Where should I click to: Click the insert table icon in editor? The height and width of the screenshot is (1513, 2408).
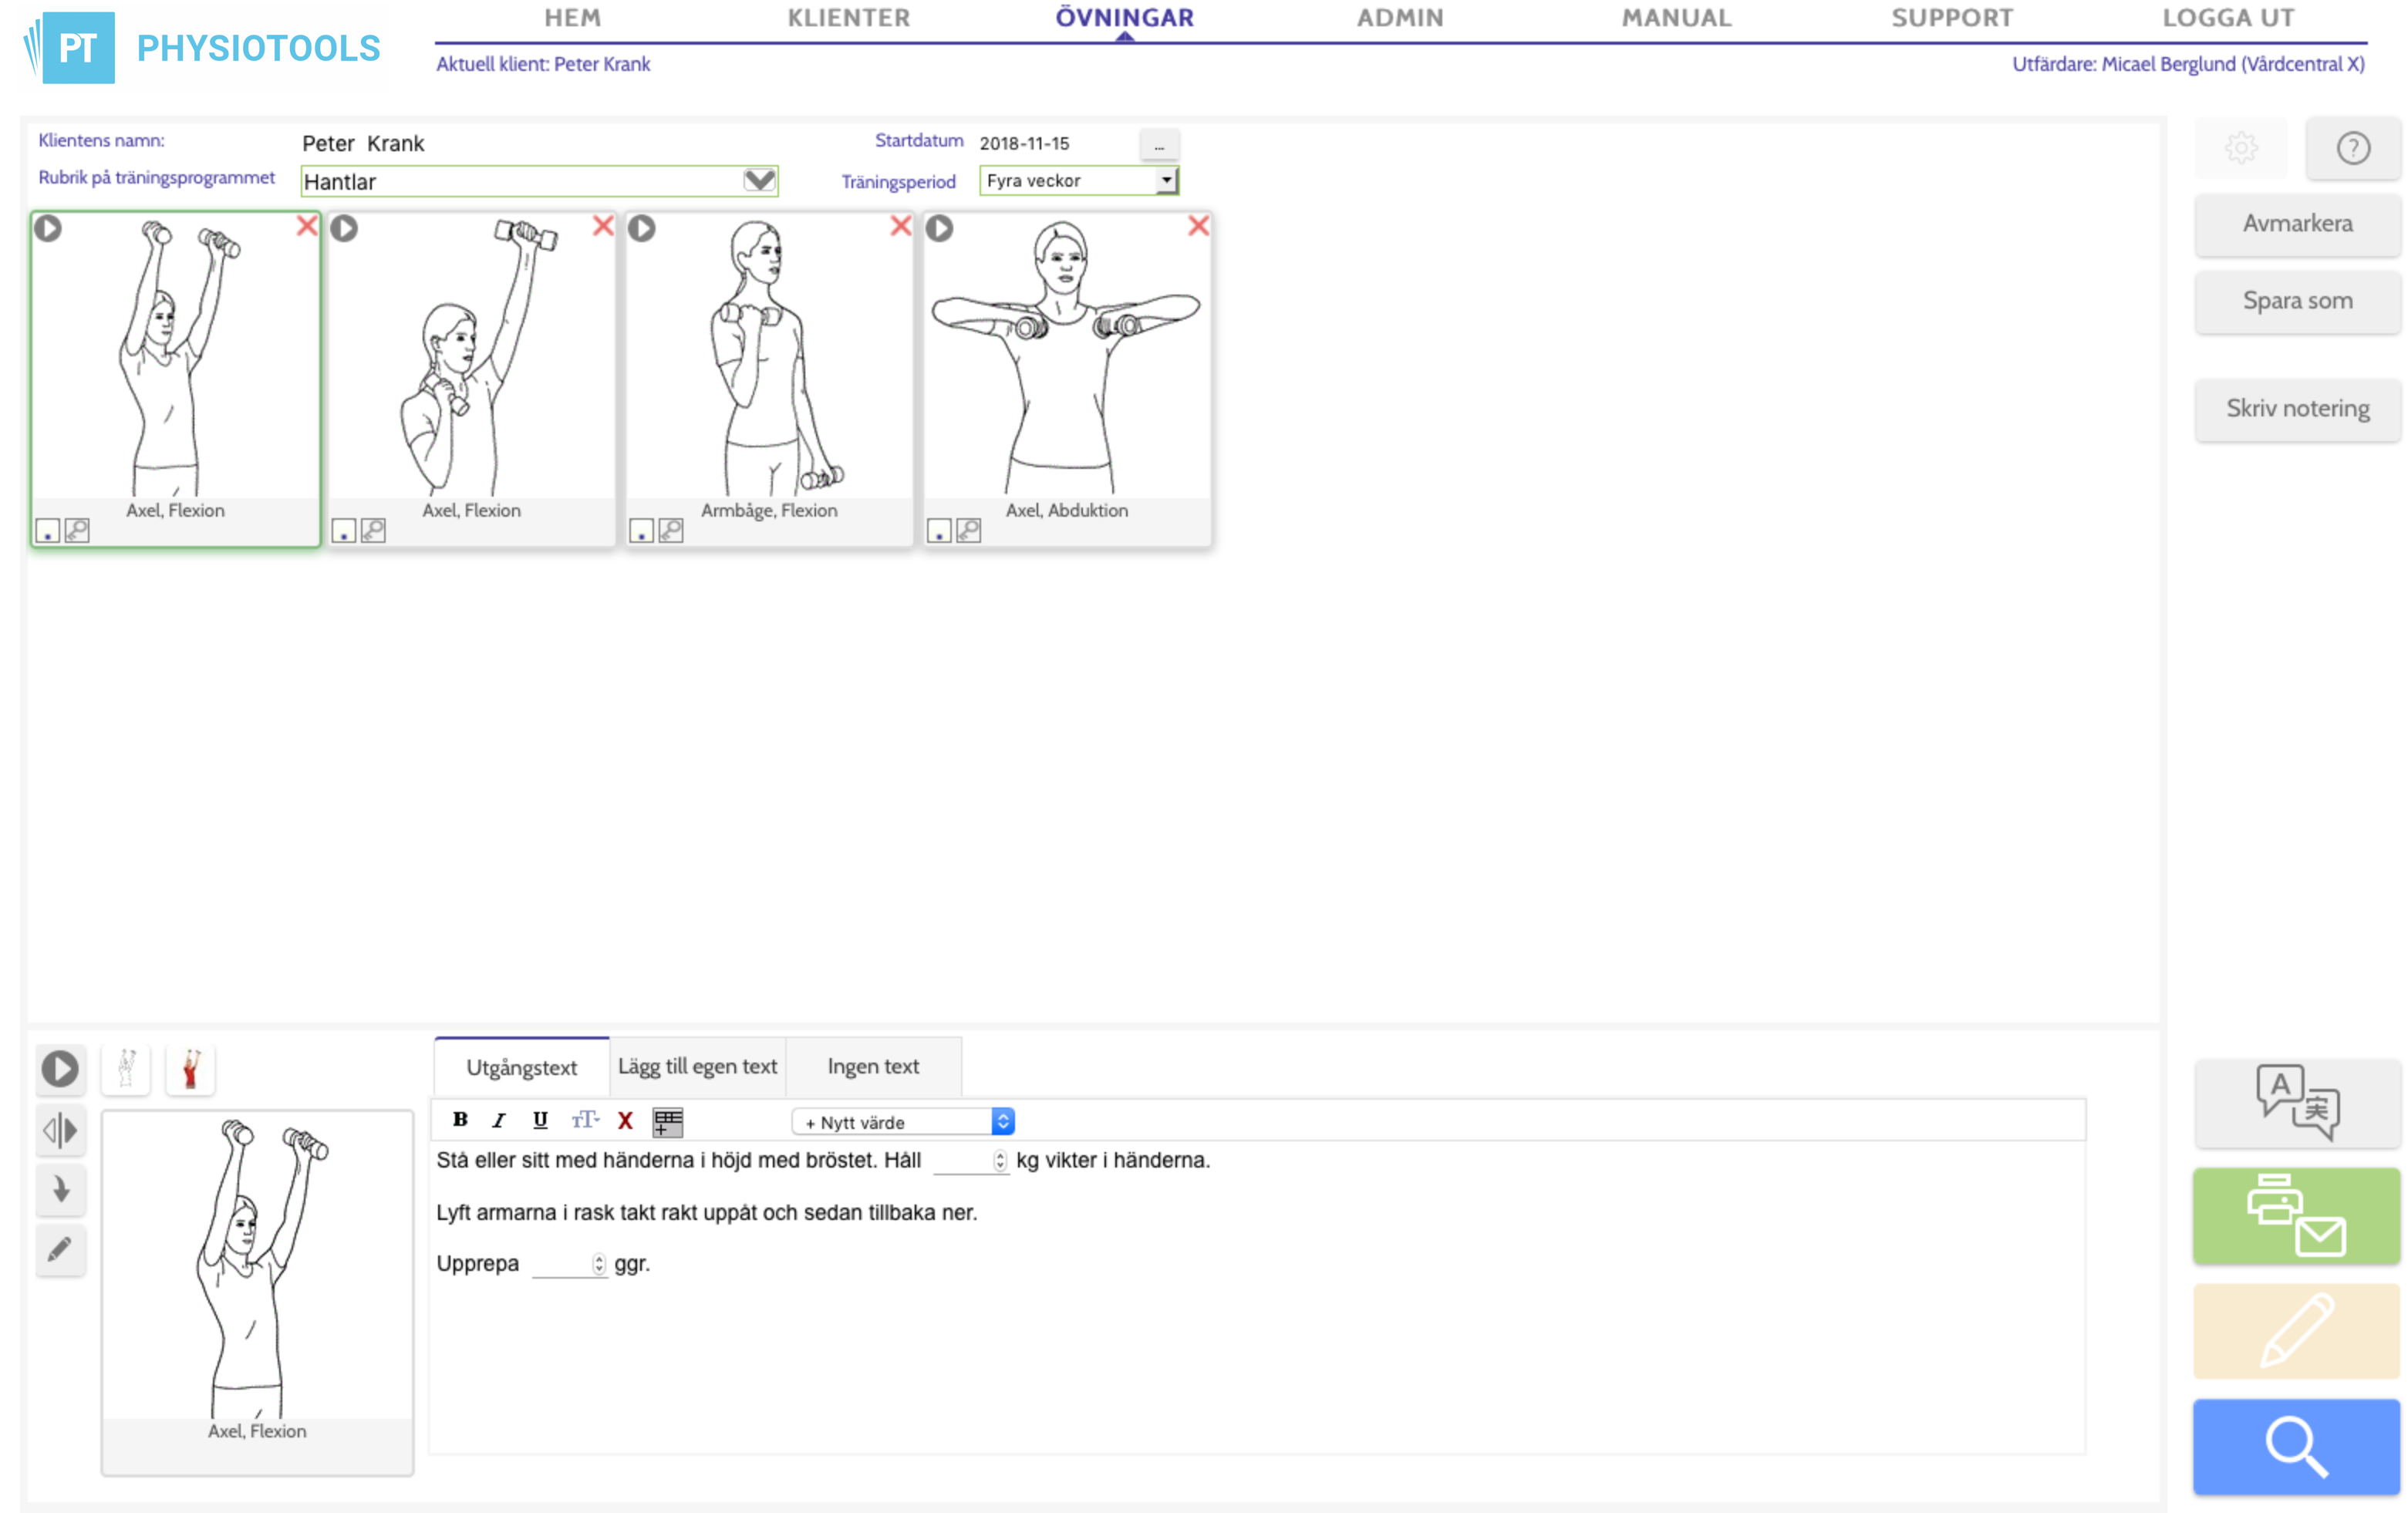click(667, 1121)
